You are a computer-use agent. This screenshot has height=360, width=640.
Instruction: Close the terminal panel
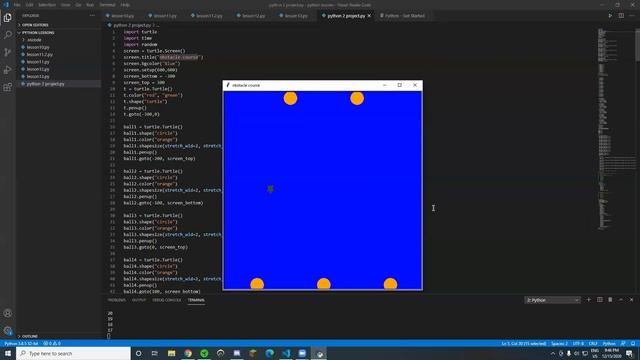pyautogui.click(x=631, y=300)
